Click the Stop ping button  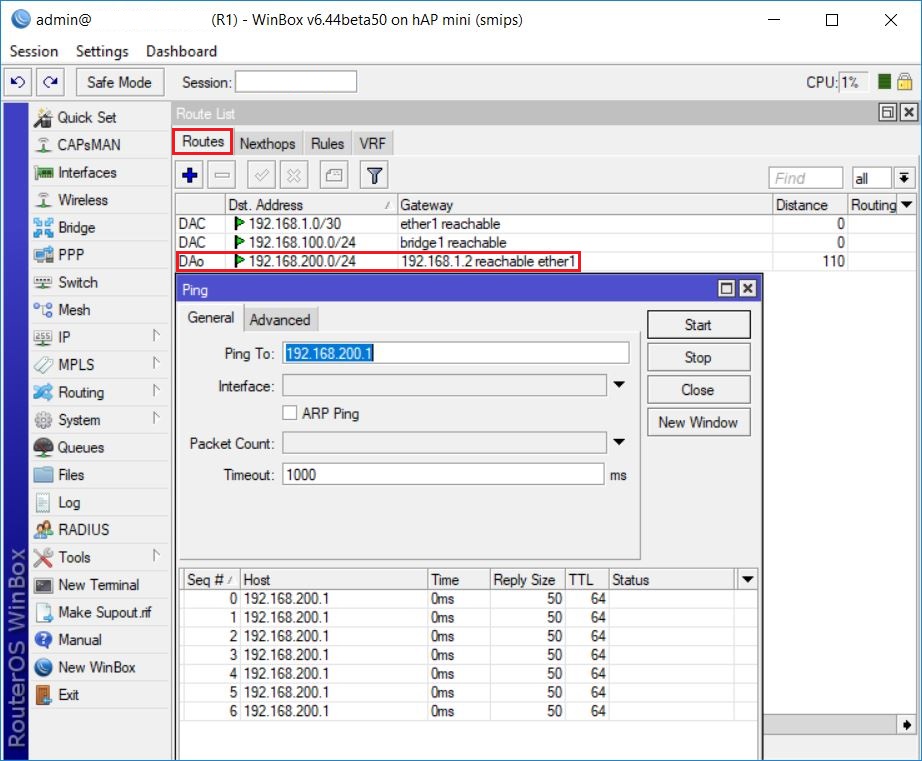pos(699,358)
